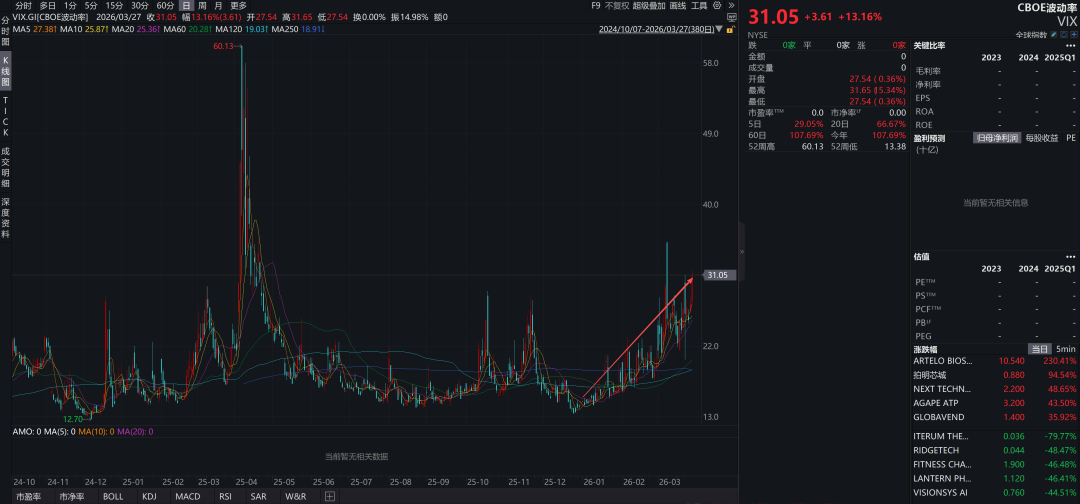Click the add plus icon near 全球指数
The height and width of the screenshot is (504, 1080).
(1073, 34)
